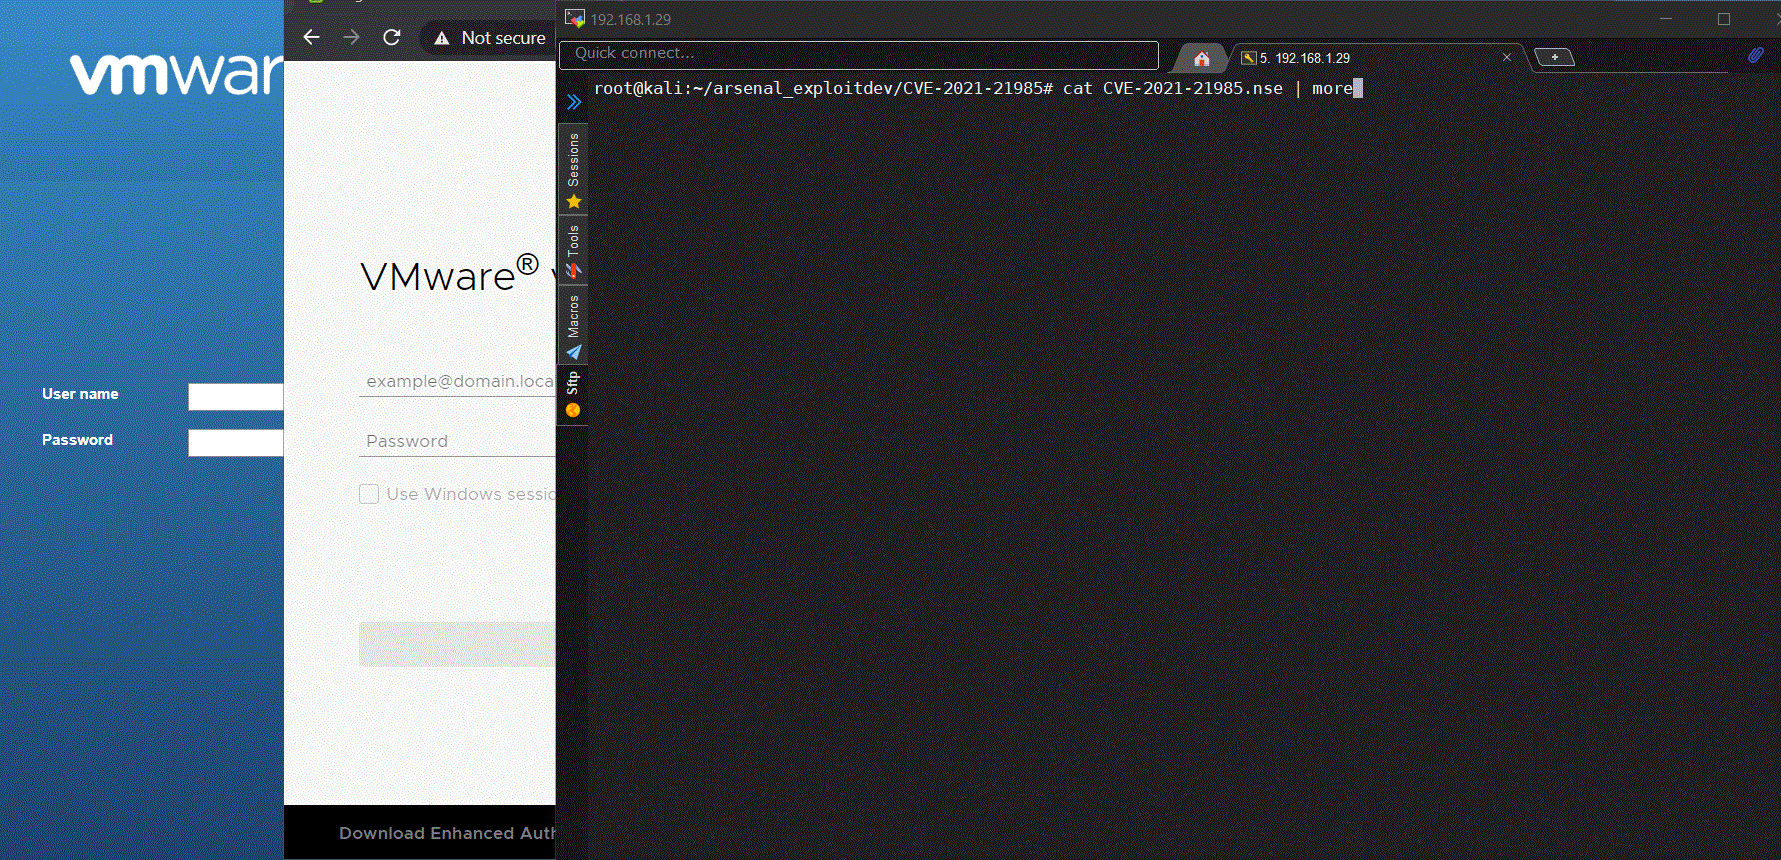The height and width of the screenshot is (860, 1781).
Task: Click the User name field in VMware window
Action: [x=236, y=397]
